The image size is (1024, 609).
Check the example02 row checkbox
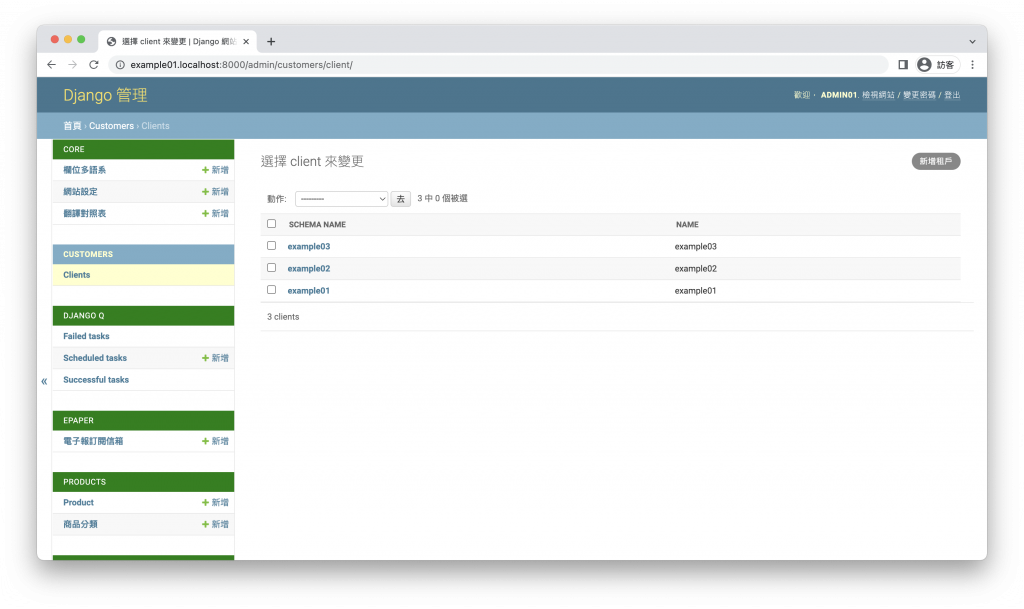point(272,268)
